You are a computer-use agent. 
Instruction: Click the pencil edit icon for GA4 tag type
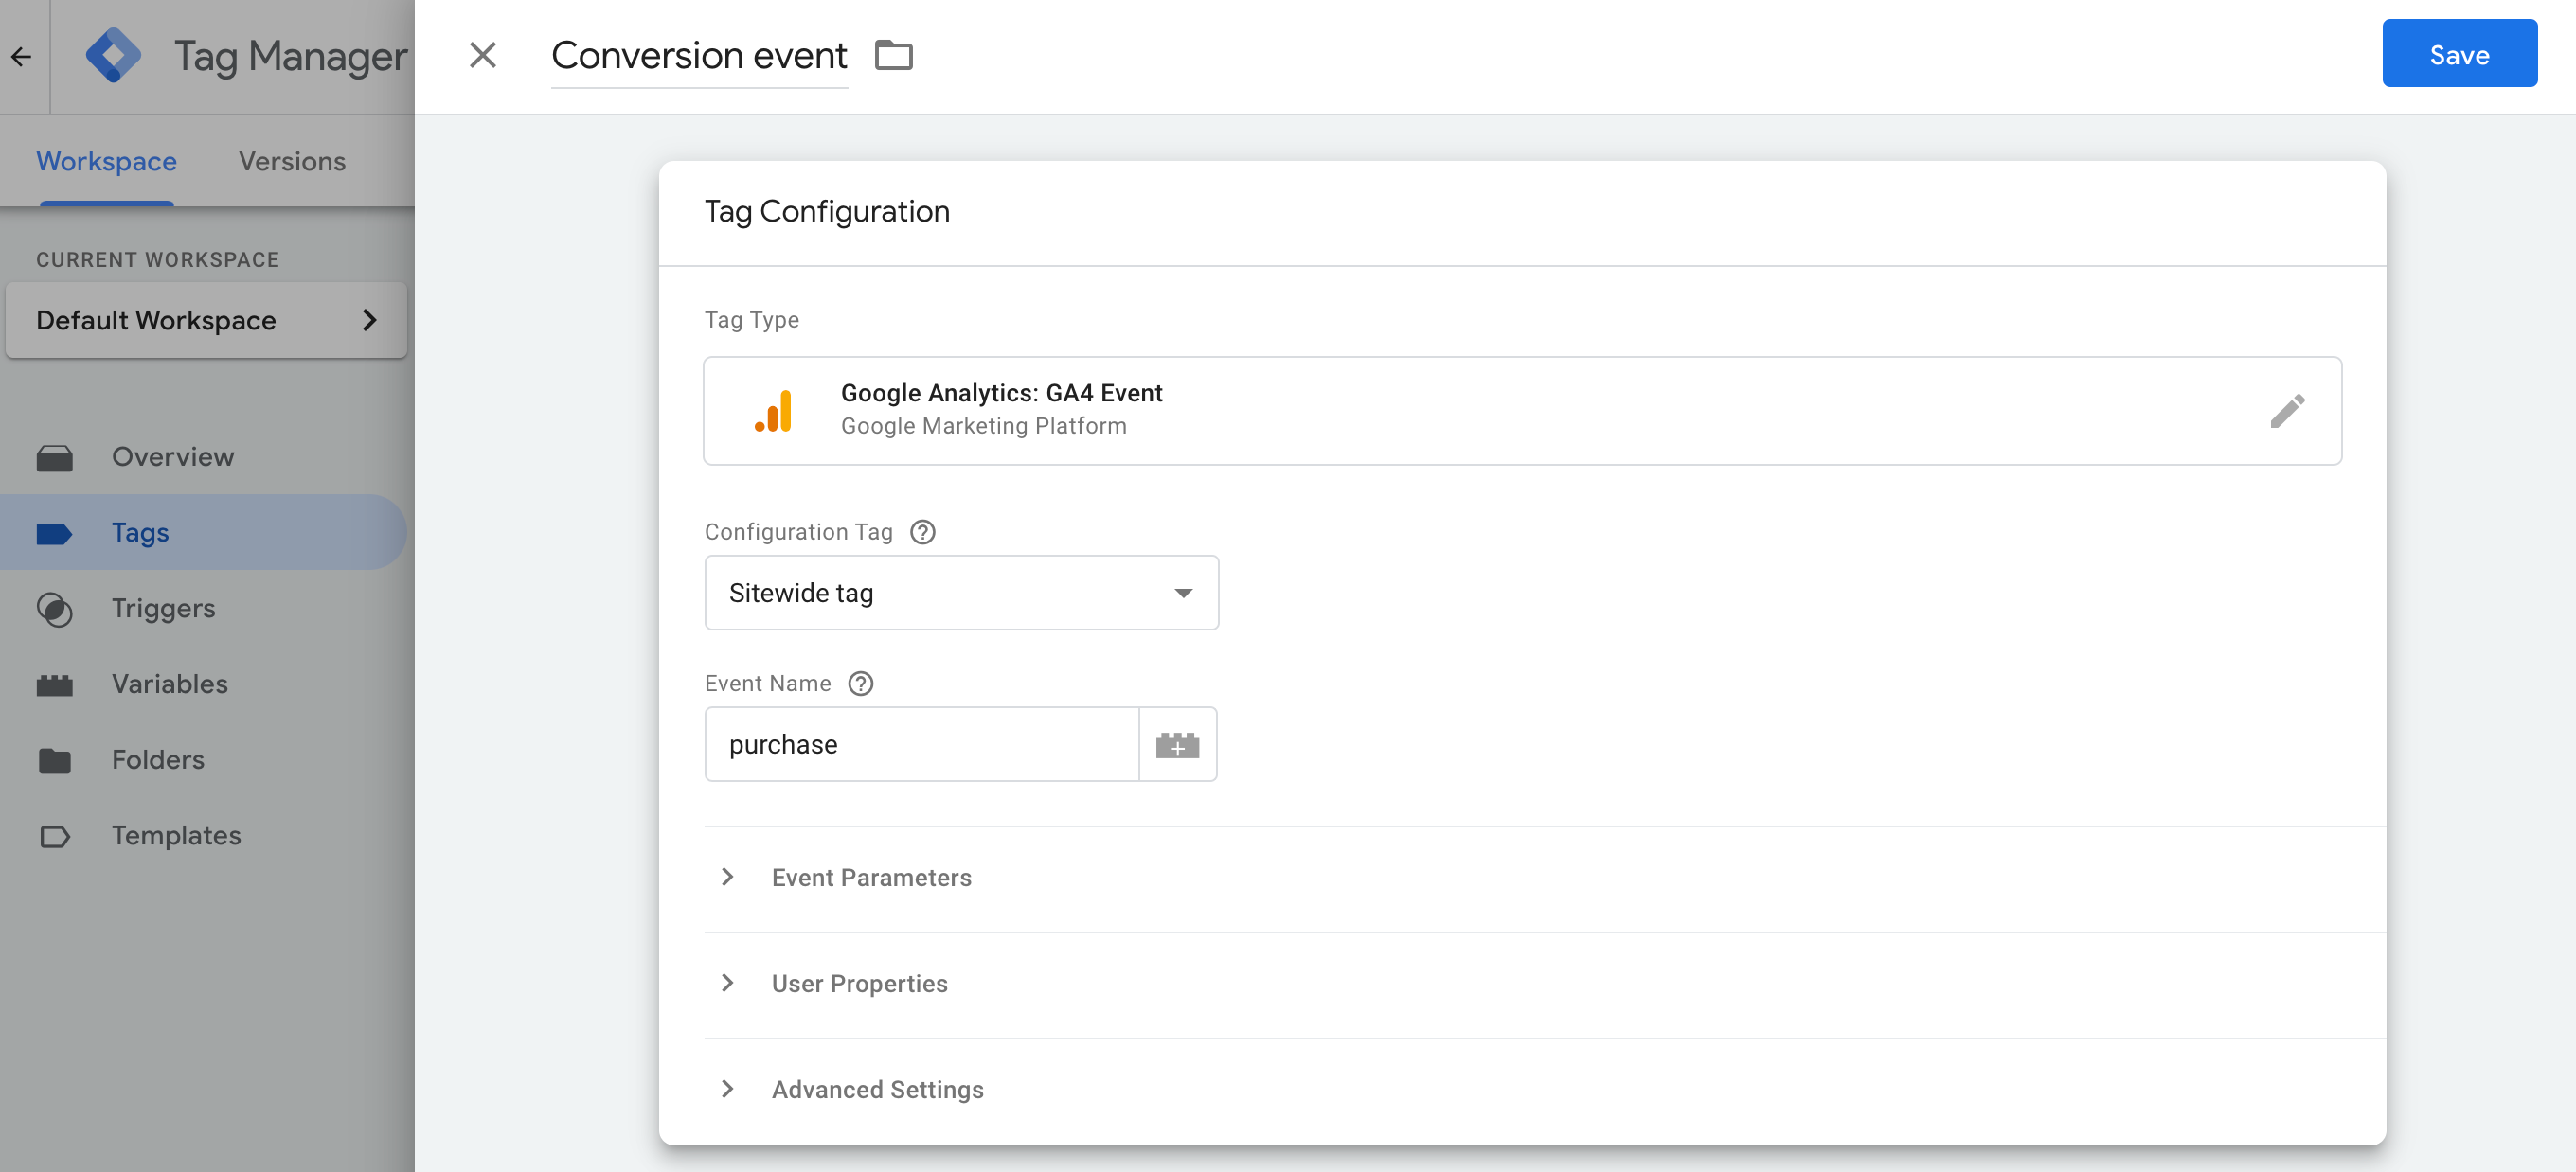point(2288,410)
